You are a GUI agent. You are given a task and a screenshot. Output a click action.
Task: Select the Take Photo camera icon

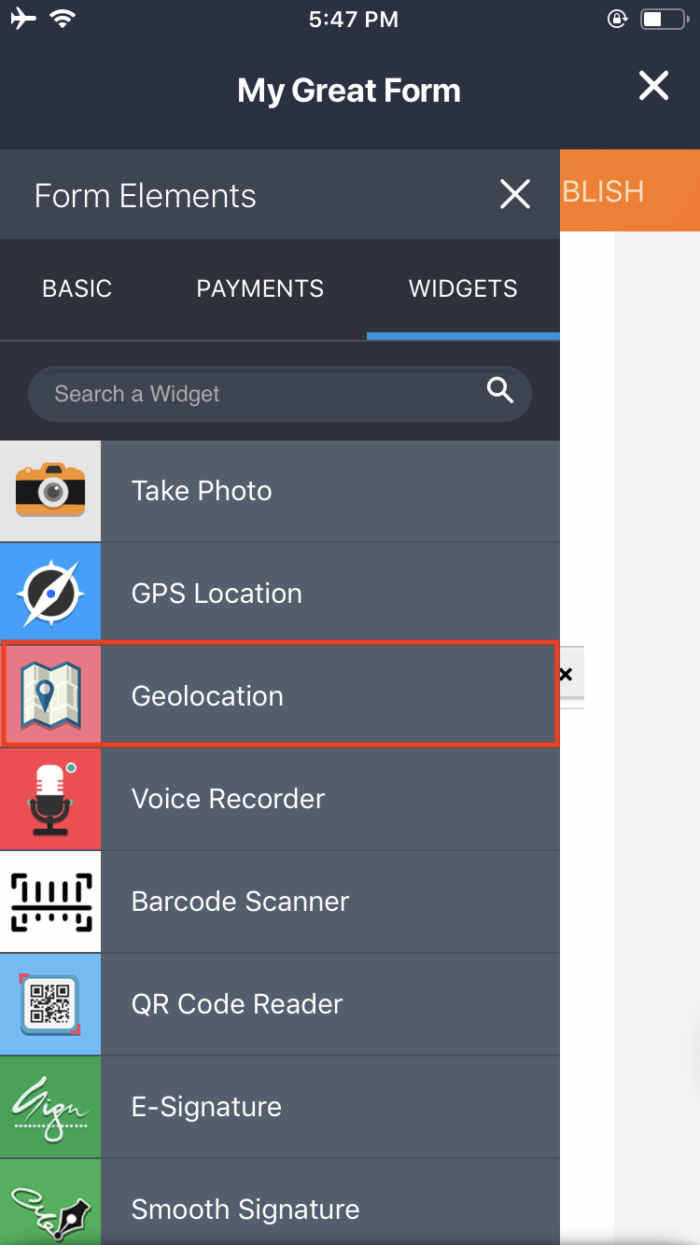(x=50, y=490)
